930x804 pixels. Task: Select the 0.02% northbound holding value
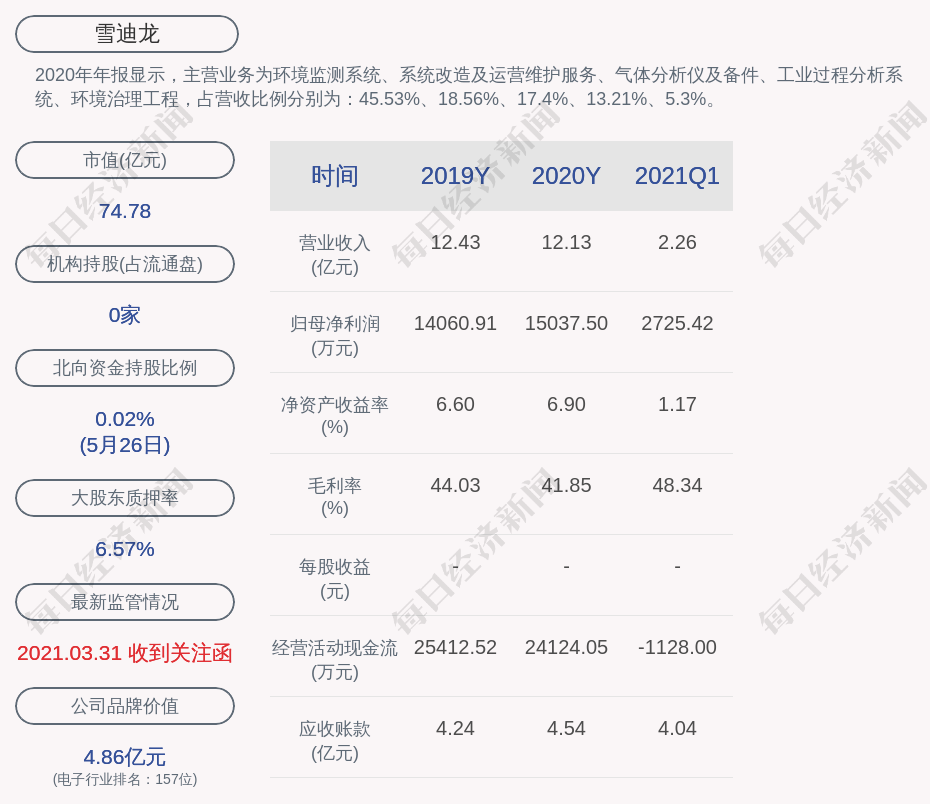tap(125, 419)
